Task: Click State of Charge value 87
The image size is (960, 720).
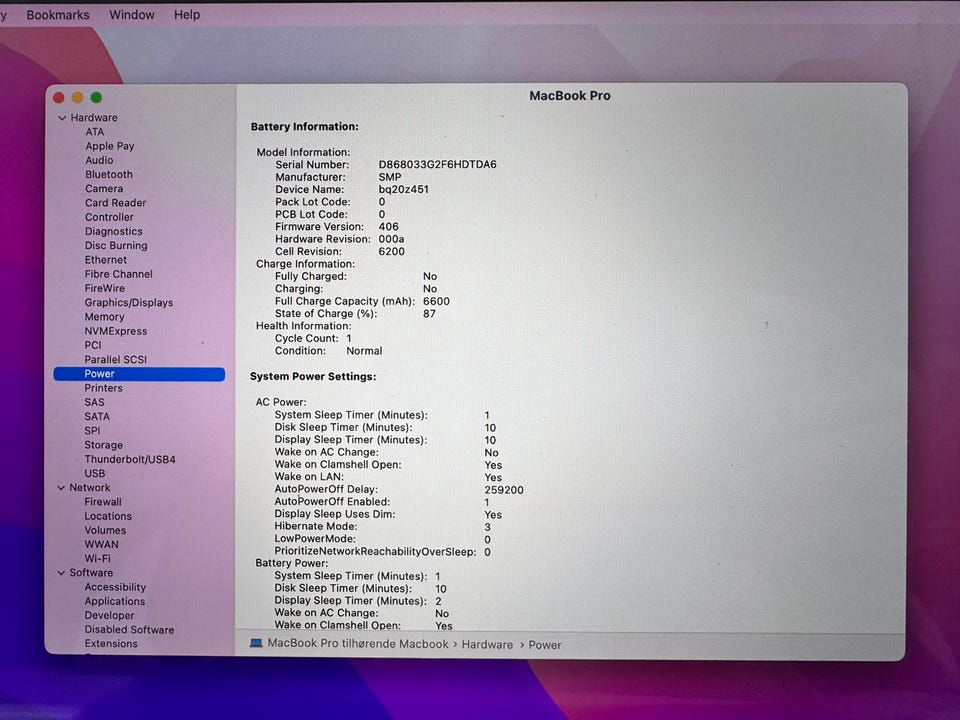Action: click(429, 313)
